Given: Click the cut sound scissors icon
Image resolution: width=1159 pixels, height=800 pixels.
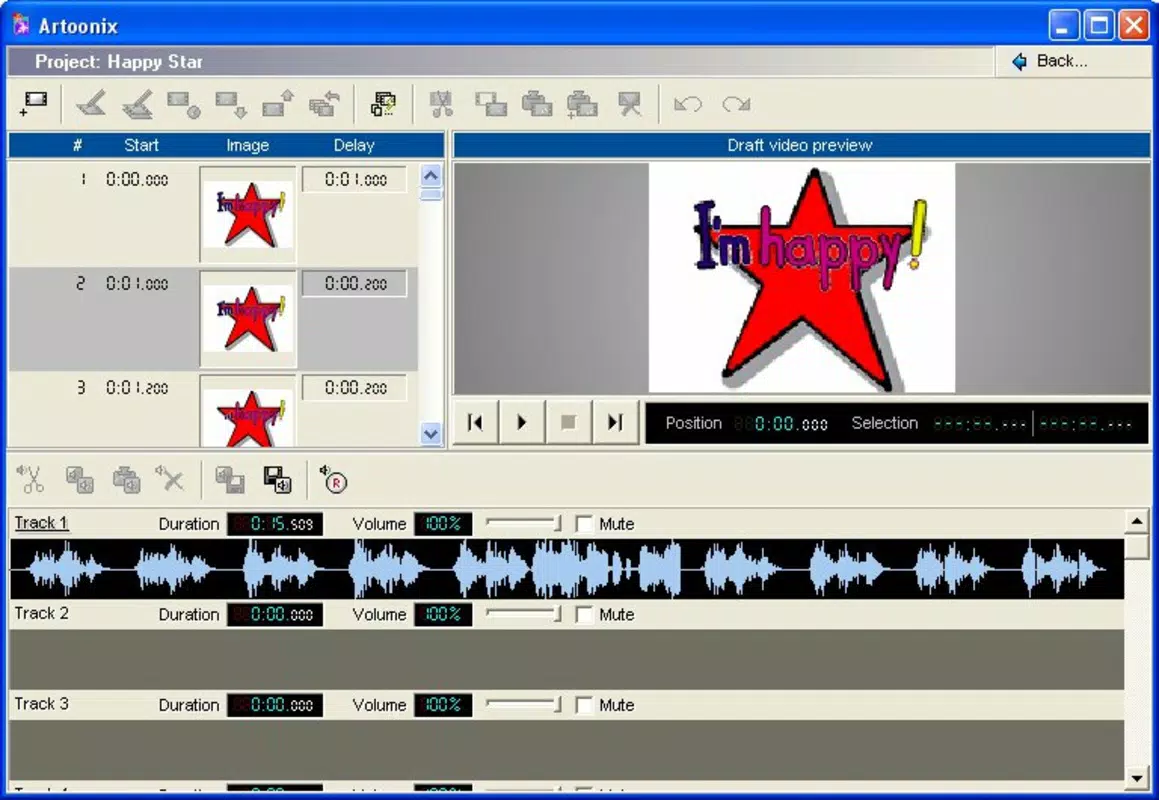Looking at the screenshot, I should tap(31, 479).
